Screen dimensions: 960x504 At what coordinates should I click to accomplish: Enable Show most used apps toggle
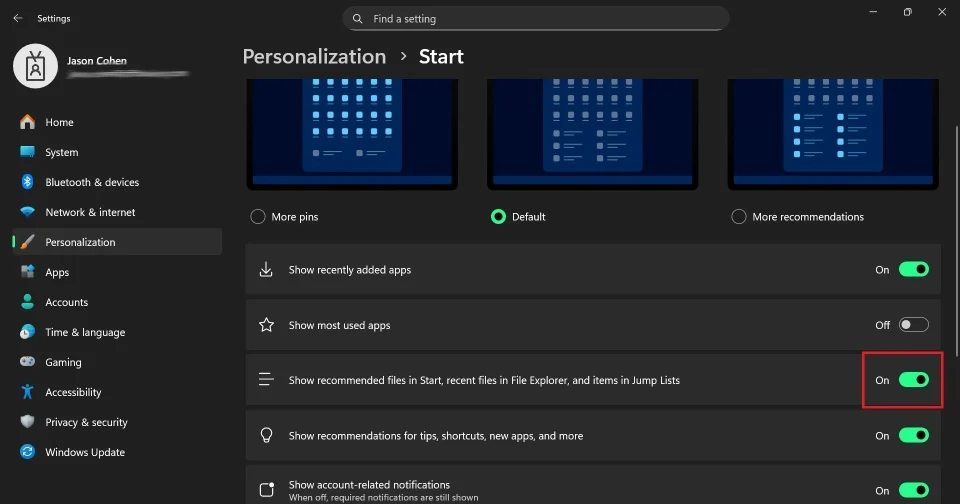pos(913,325)
